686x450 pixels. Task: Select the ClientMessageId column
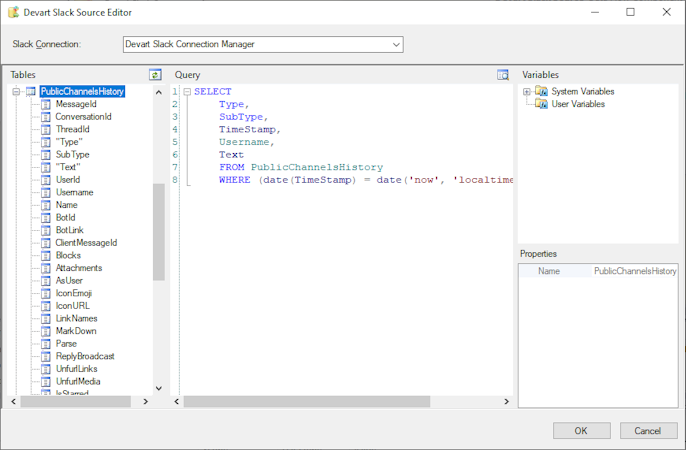point(86,243)
